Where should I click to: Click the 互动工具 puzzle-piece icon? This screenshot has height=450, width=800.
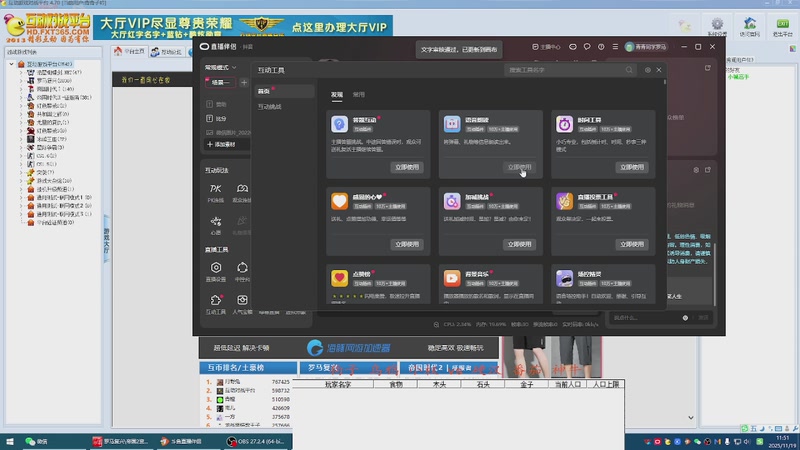(x=216, y=300)
